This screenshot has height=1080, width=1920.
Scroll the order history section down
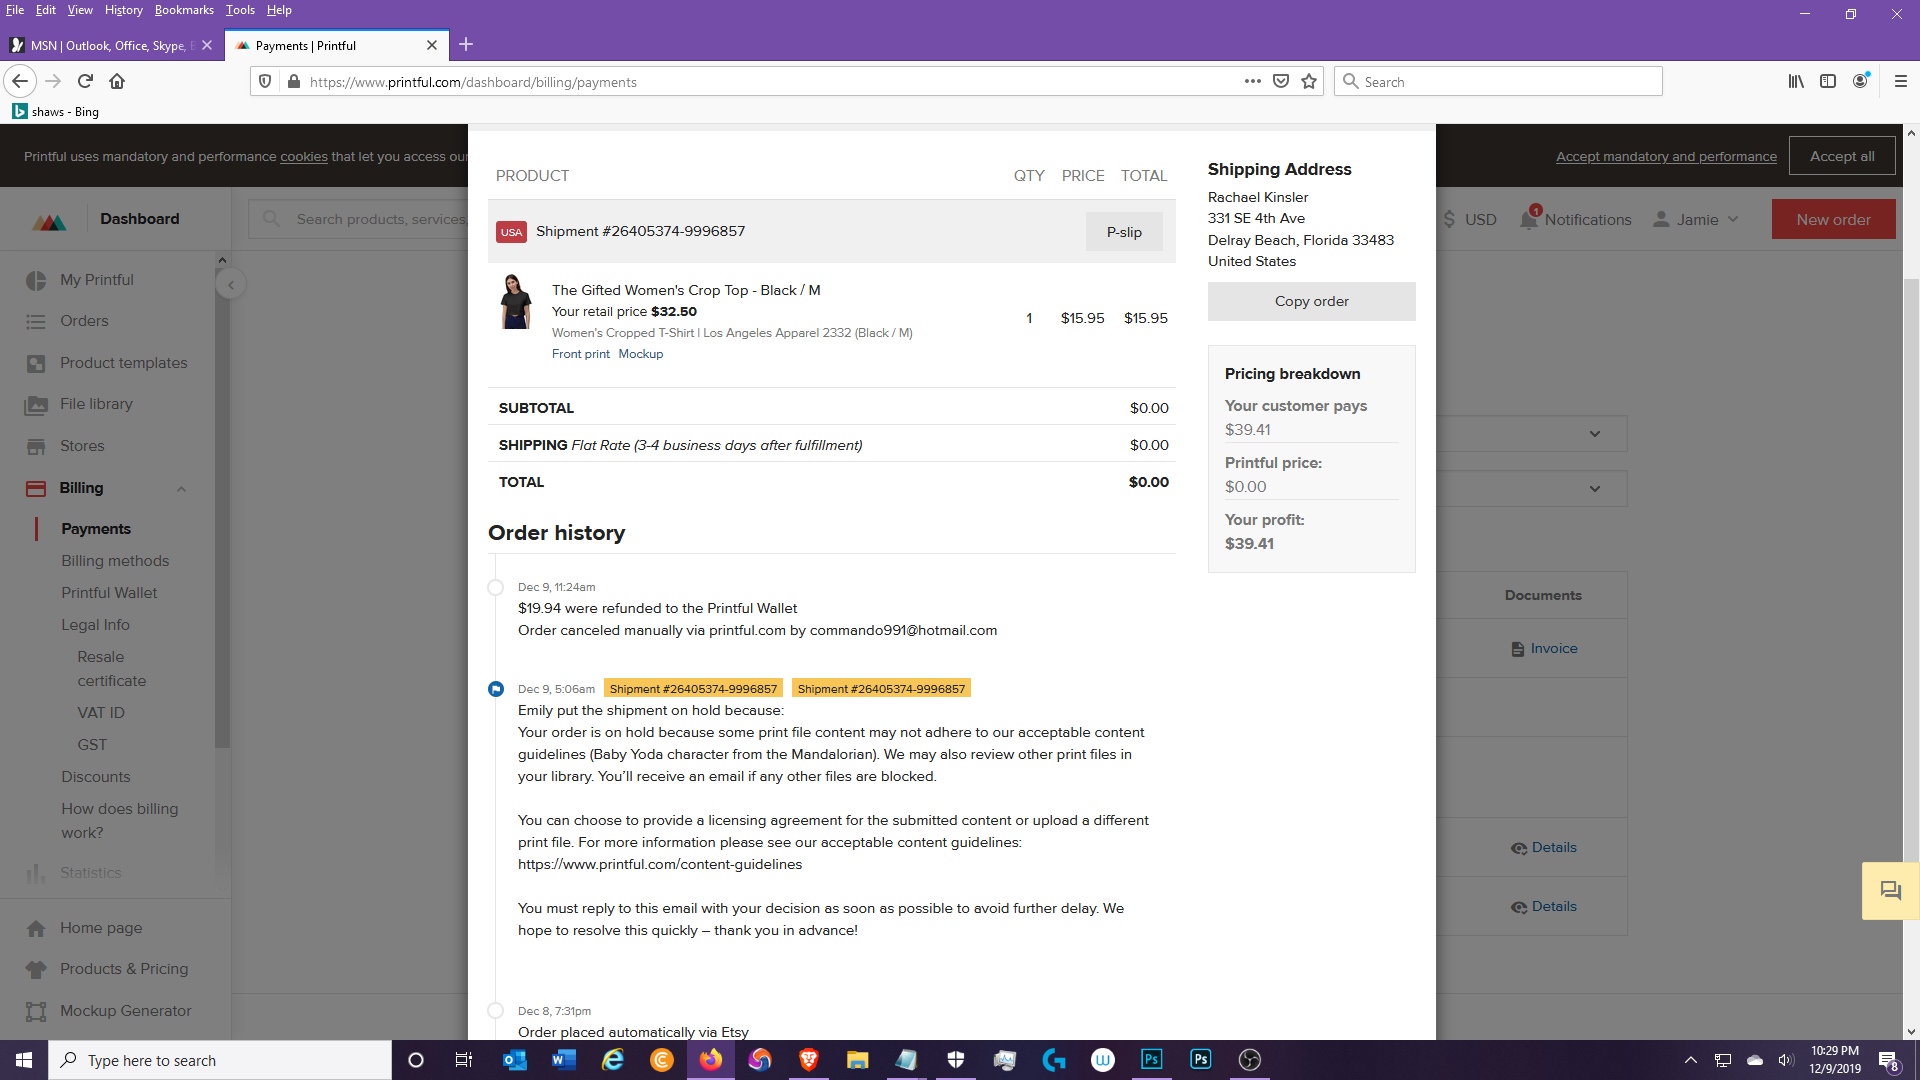click(x=831, y=791)
